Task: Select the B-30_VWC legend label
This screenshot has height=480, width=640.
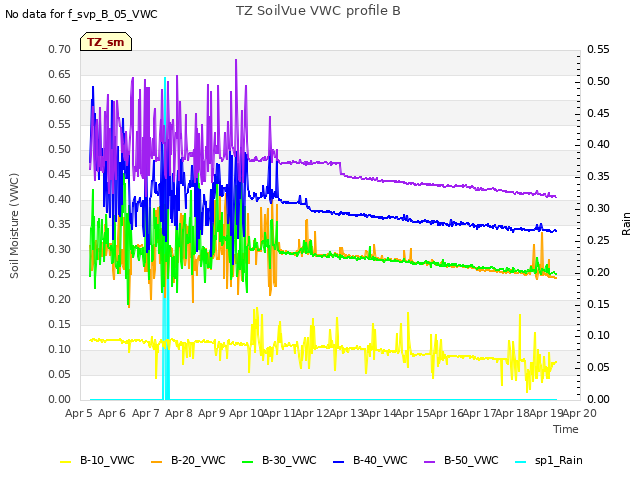Action: coord(289,460)
